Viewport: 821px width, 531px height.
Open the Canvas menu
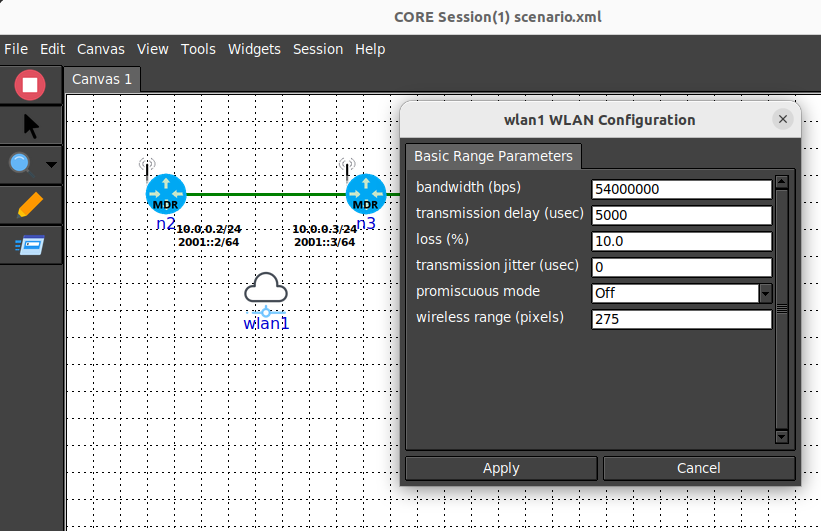(x=101, y=49)
